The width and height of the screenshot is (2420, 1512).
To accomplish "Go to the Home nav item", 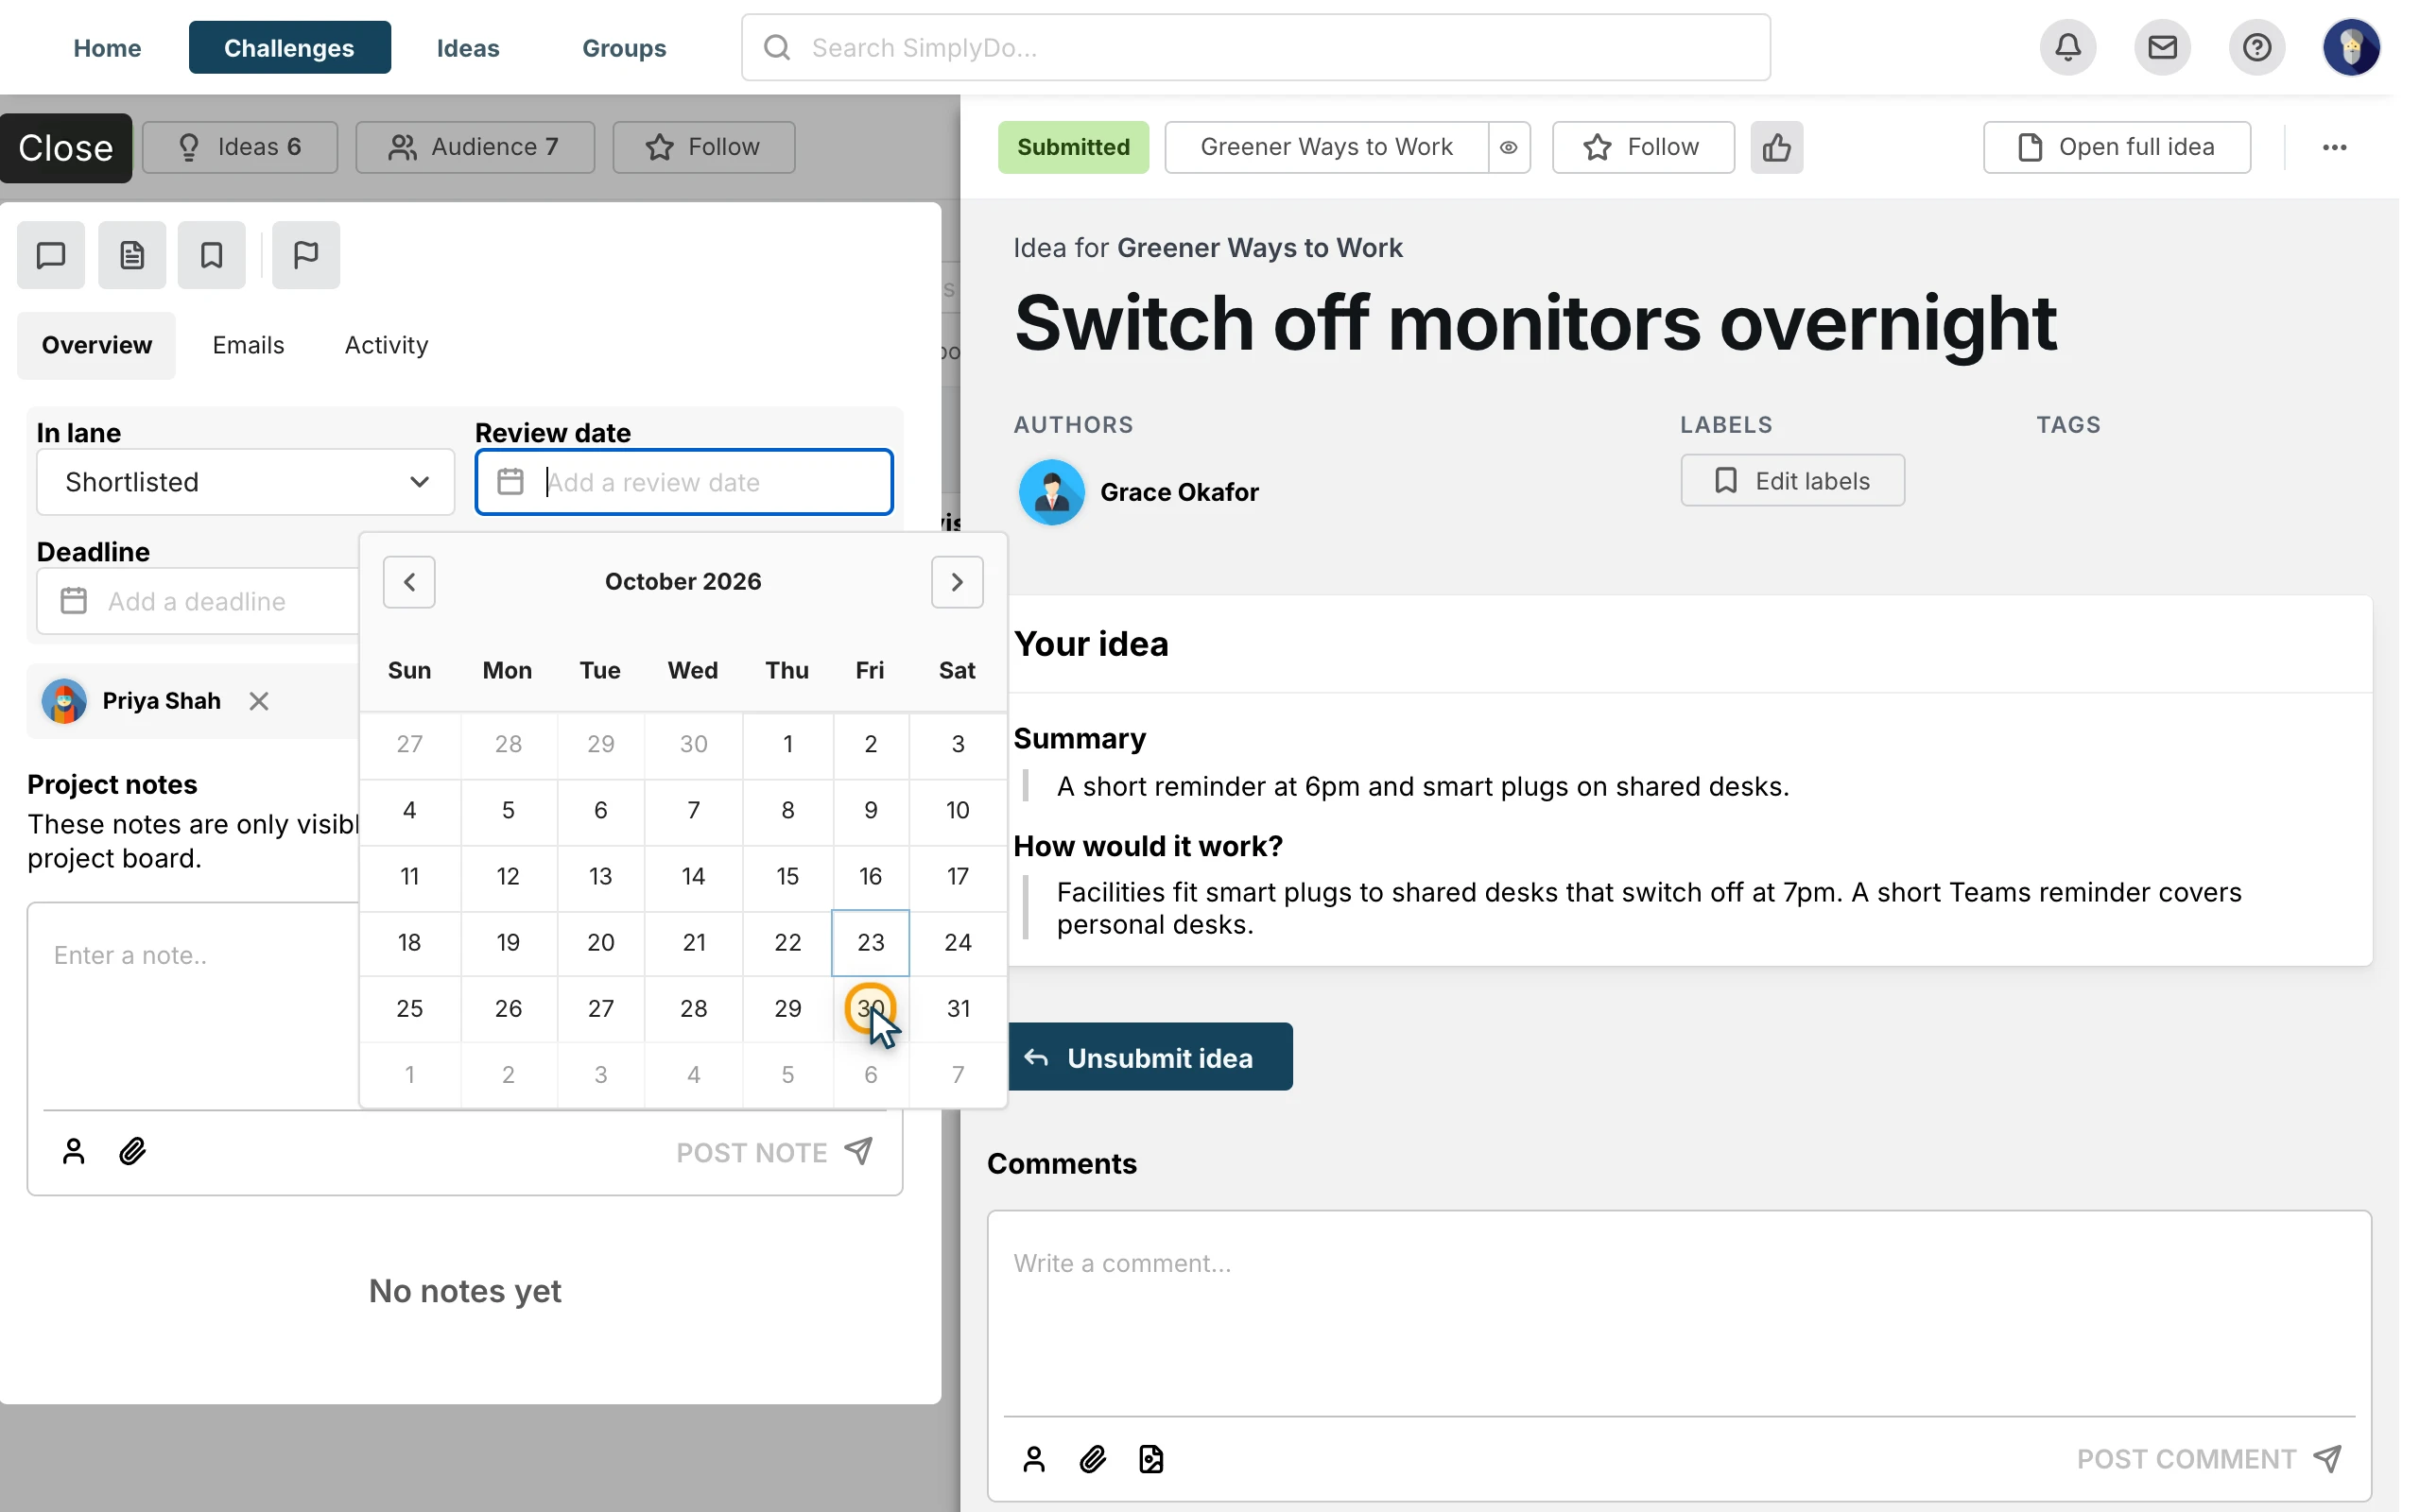I will pyautogui.click(x=107, y=47).
